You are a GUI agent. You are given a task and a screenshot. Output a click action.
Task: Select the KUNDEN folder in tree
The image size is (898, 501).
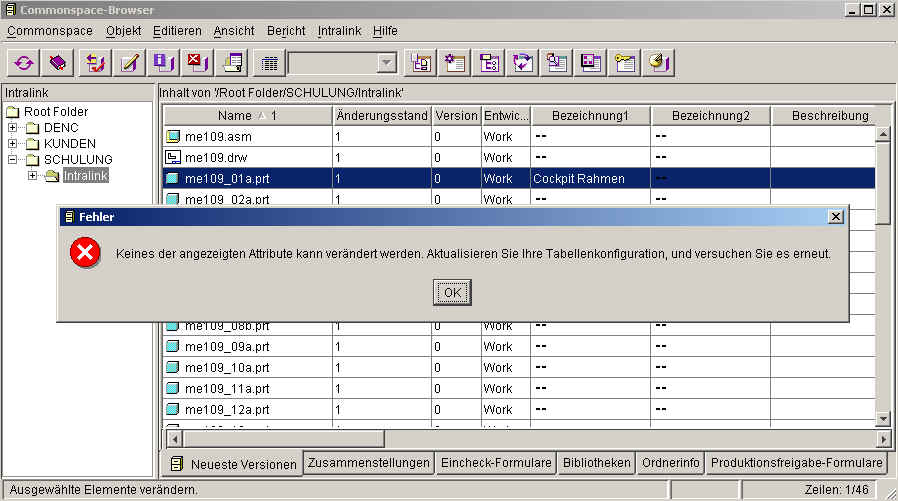(70, 143)
